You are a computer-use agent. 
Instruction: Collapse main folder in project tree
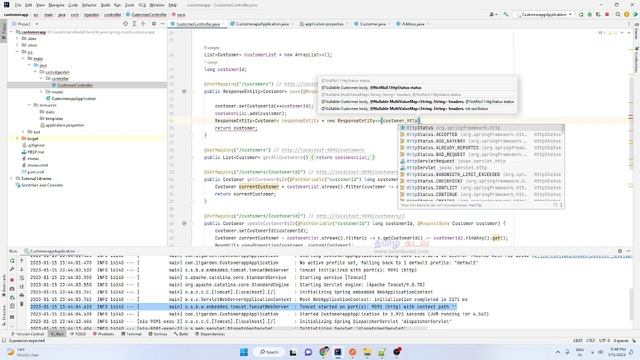(x=24, y=58)
